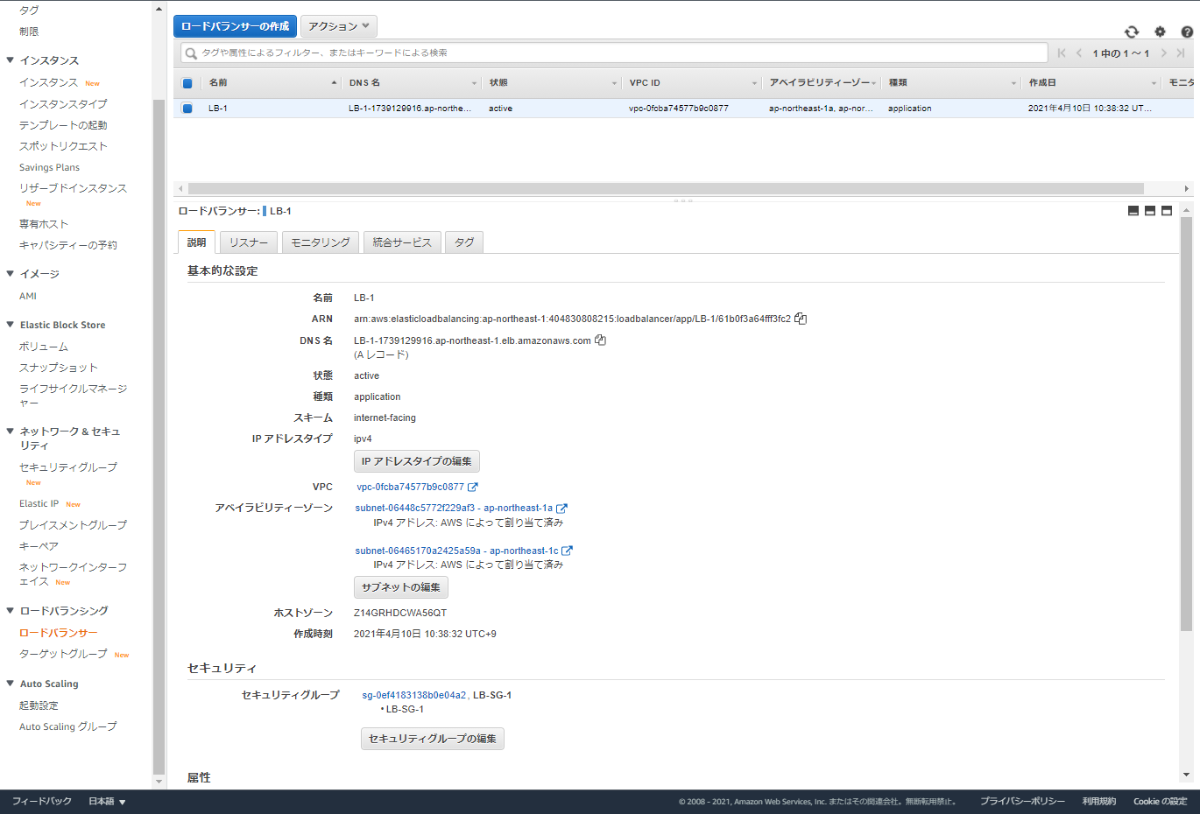Click the tag filter search field
Viewport: 1200px width, 814px height.
[614, 53]
